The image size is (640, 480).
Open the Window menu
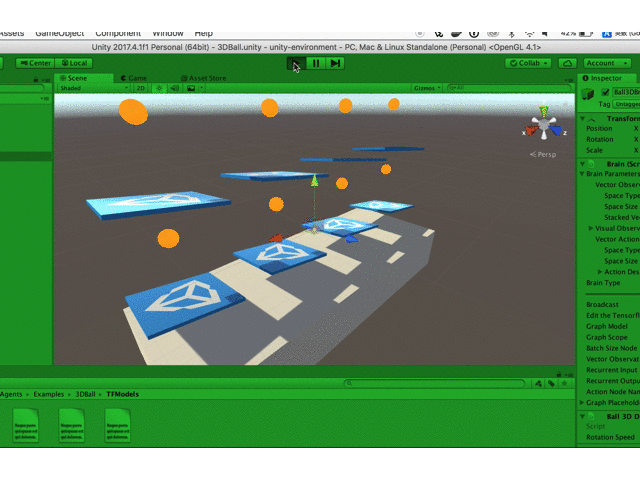[168, 34]
